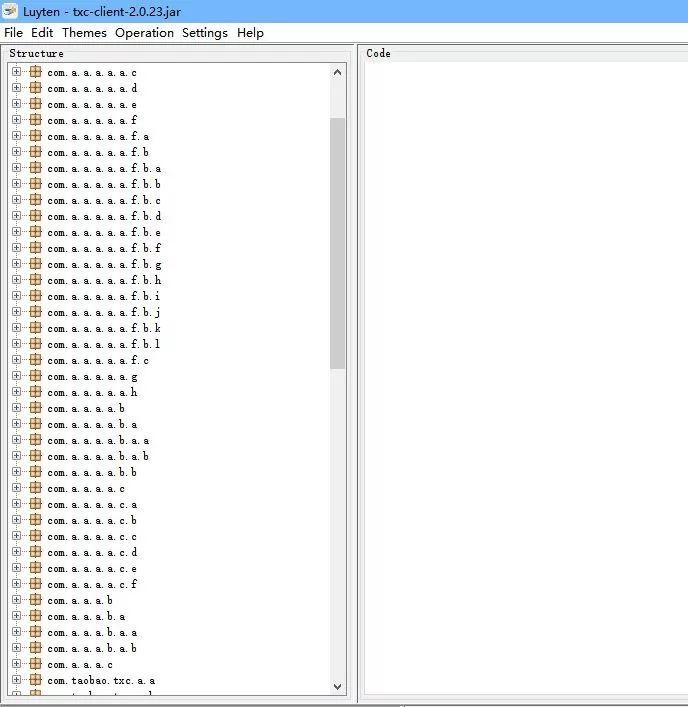Image resolution: width=688 pixels, height=707 pixels.
Task: Click package icon of com.a.a.a.a.a.f.c
Action: click(36, 360)
